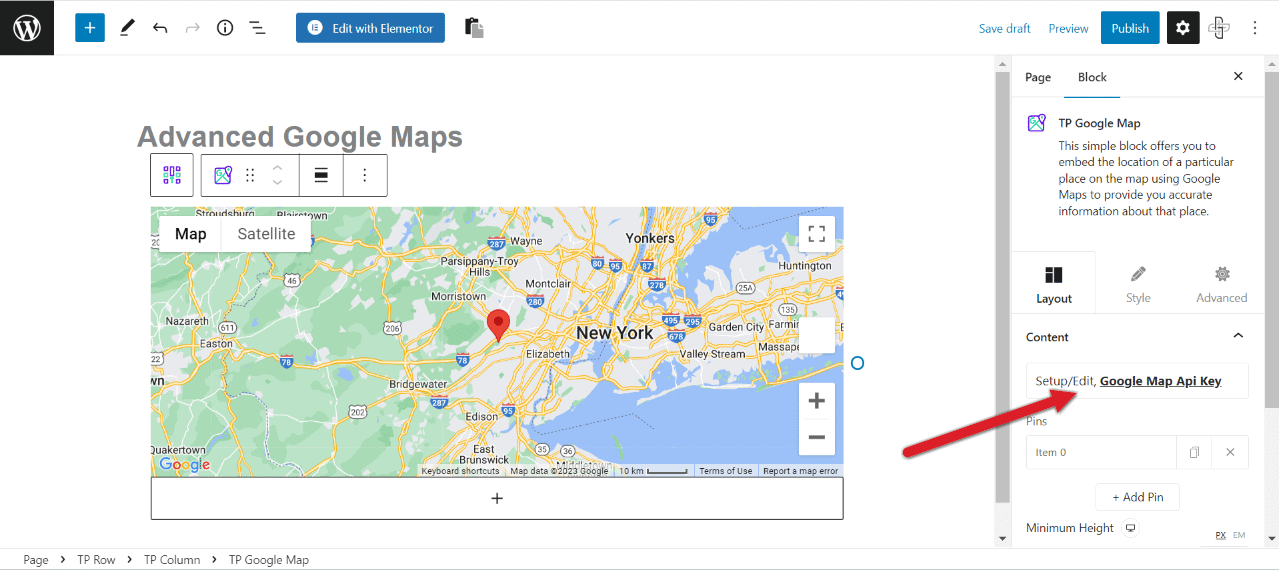The width and height of the screenshot is (1279, 570).
Task: Close the settings sidebar
Action: pyautogui.click(x=1238, y=76)
